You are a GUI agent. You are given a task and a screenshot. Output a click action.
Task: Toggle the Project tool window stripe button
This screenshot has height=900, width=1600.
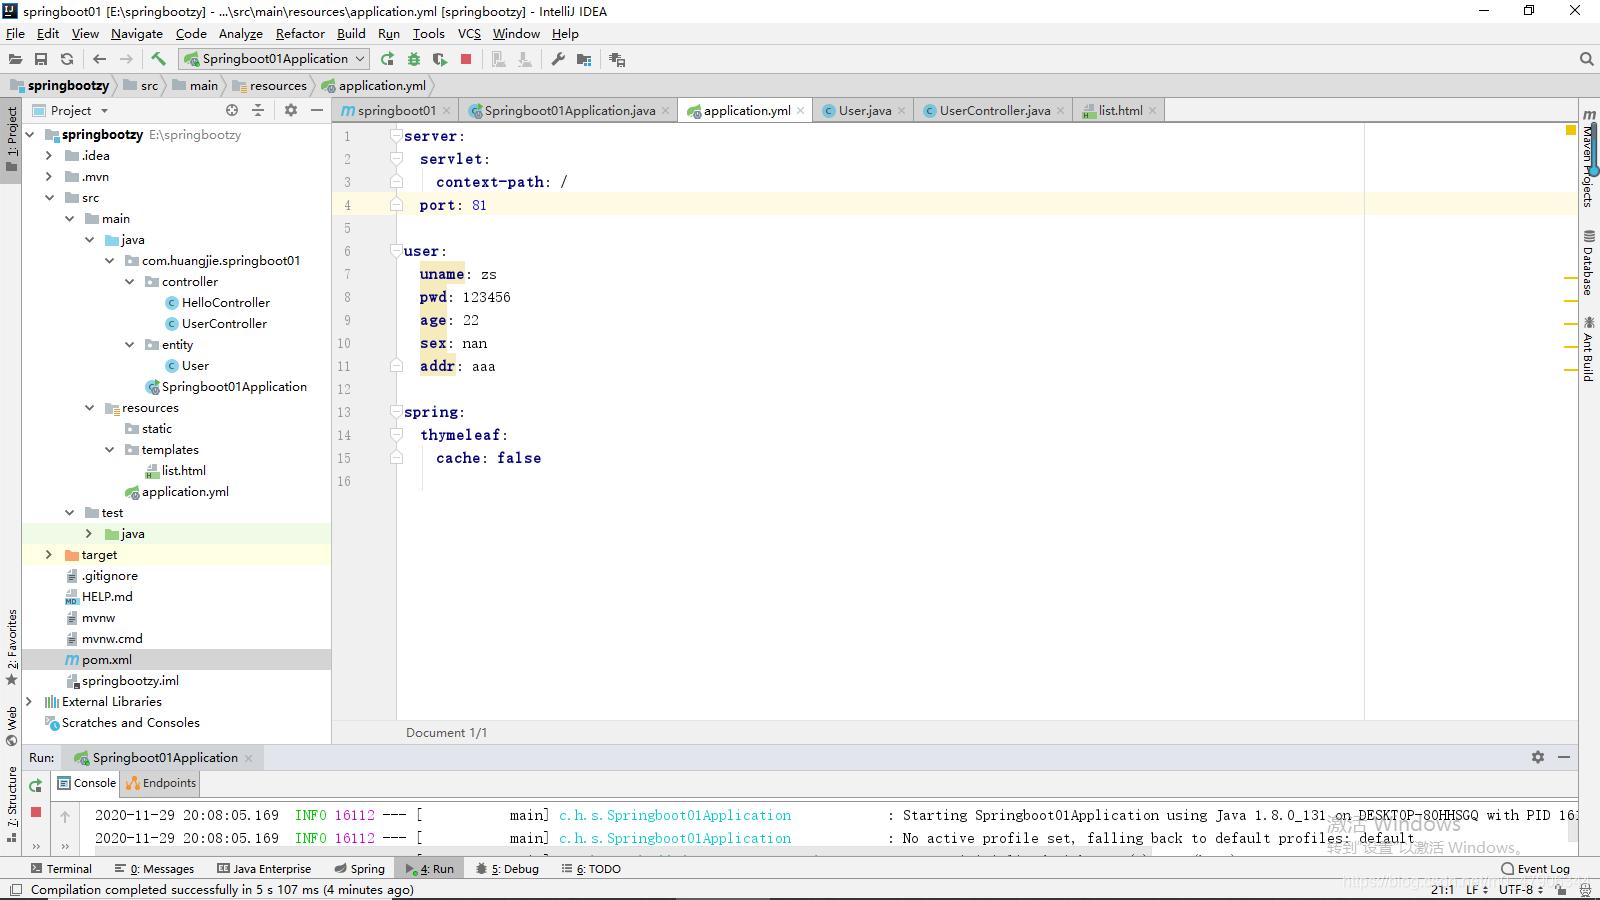tap(11, 138)
